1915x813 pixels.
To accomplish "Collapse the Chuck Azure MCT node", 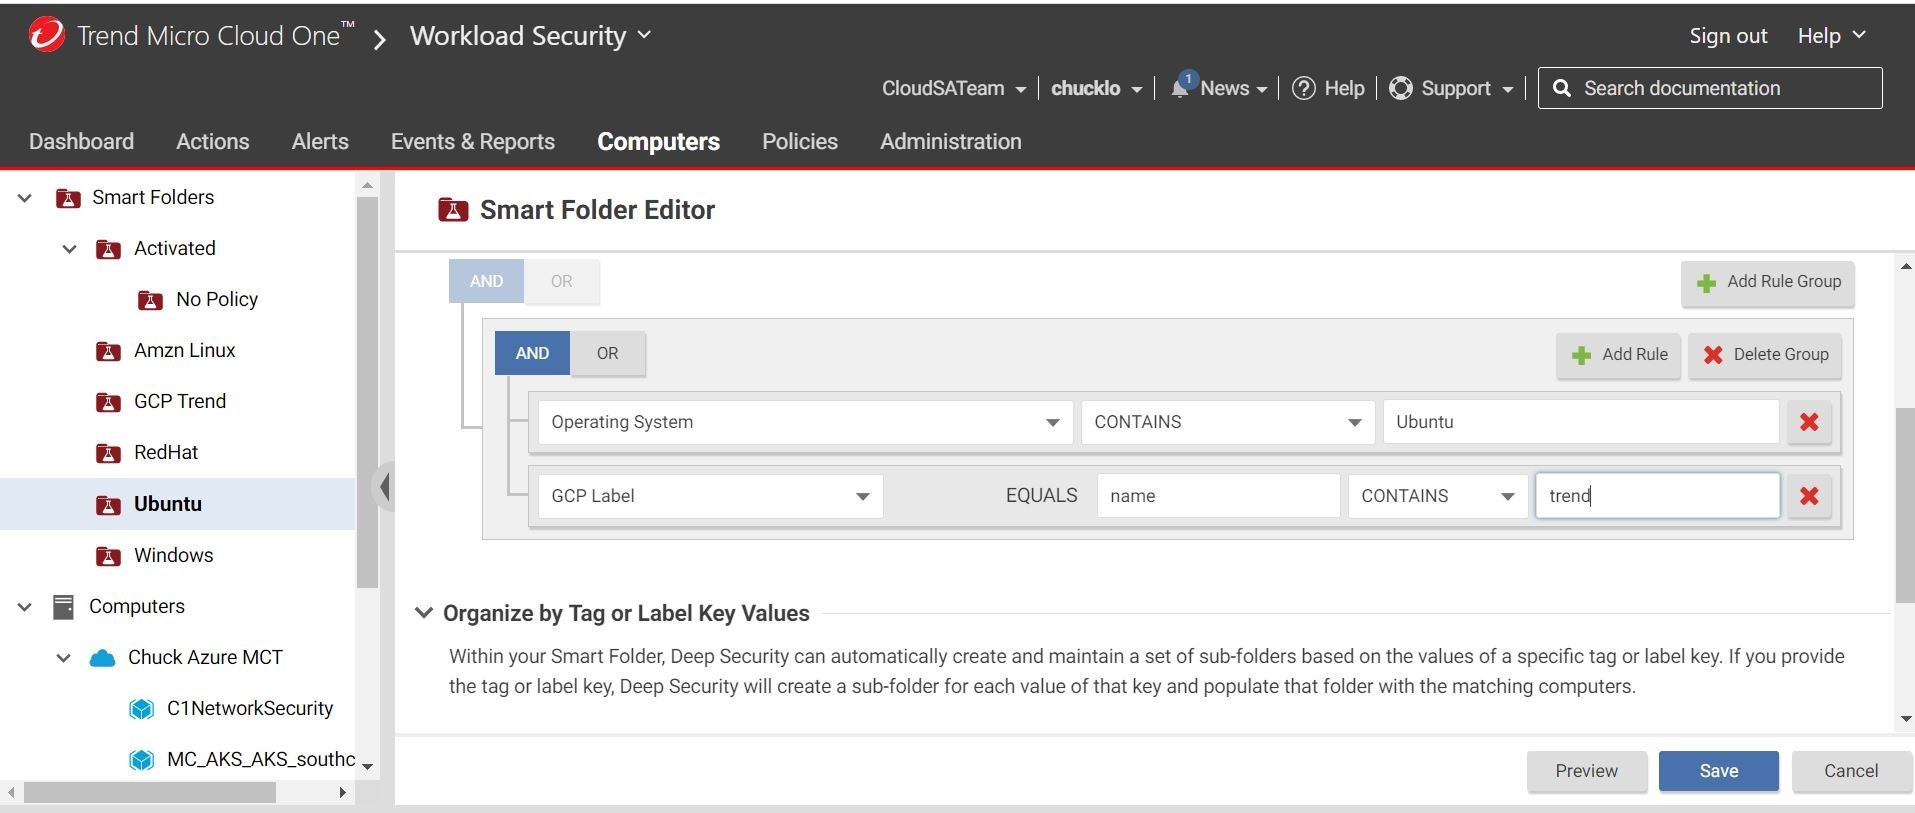I will pyautogui.click(x=63, y=658).
